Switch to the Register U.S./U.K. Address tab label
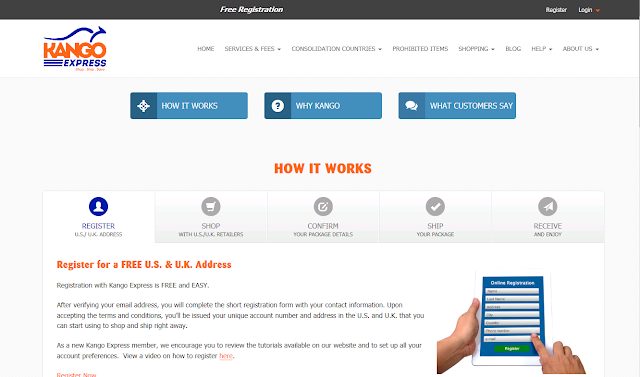 [98, 230]
